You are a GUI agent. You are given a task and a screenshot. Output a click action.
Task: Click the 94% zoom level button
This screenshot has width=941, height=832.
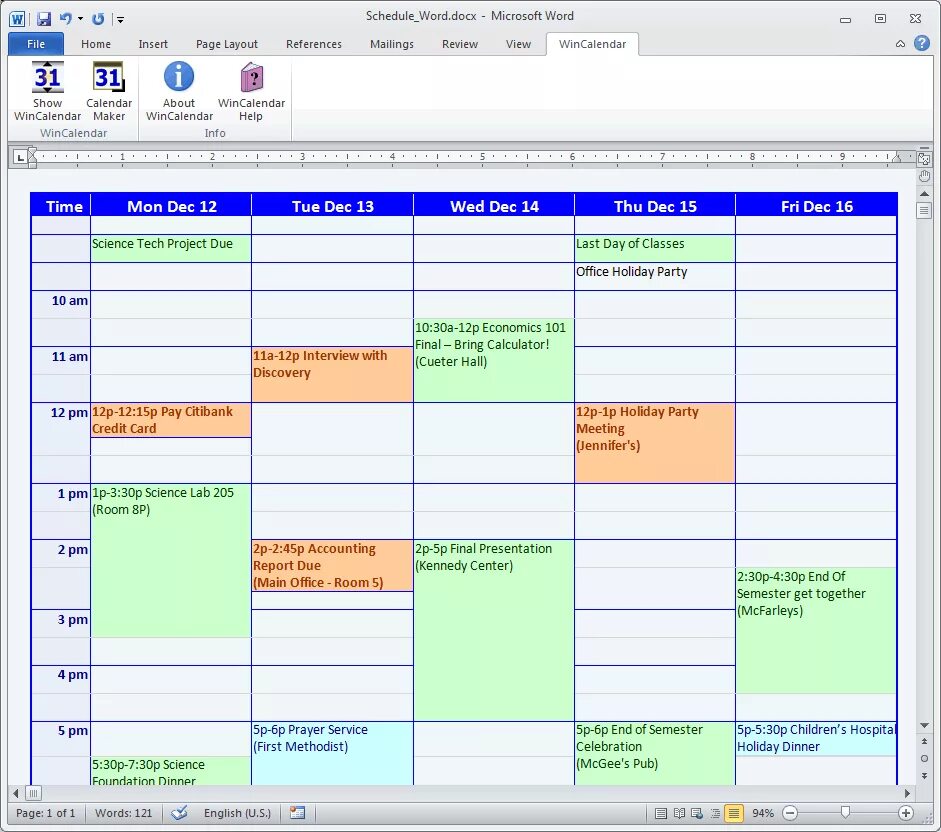[763, 813]
